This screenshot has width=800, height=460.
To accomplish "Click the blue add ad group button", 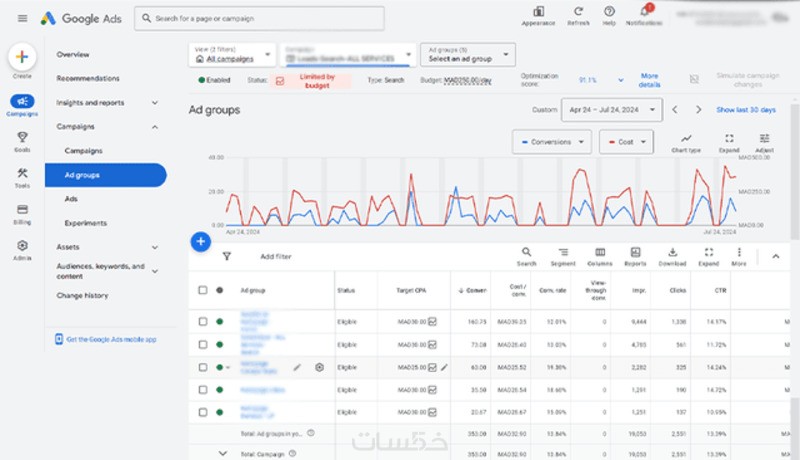I will (201, 242).
